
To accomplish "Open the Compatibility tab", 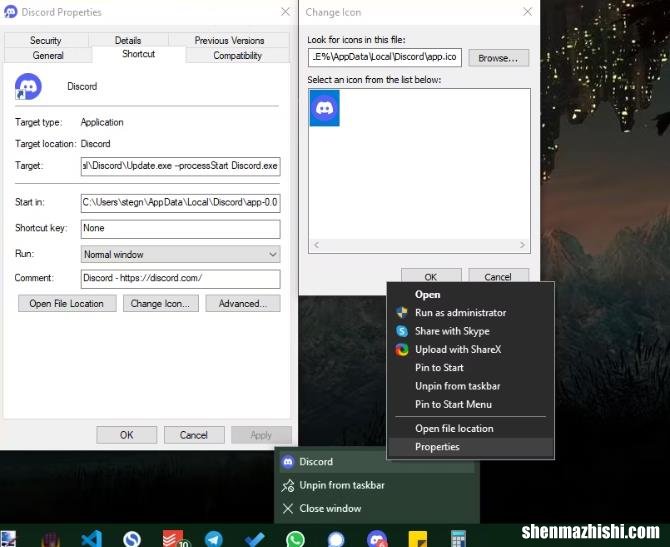I will (238, 55).
